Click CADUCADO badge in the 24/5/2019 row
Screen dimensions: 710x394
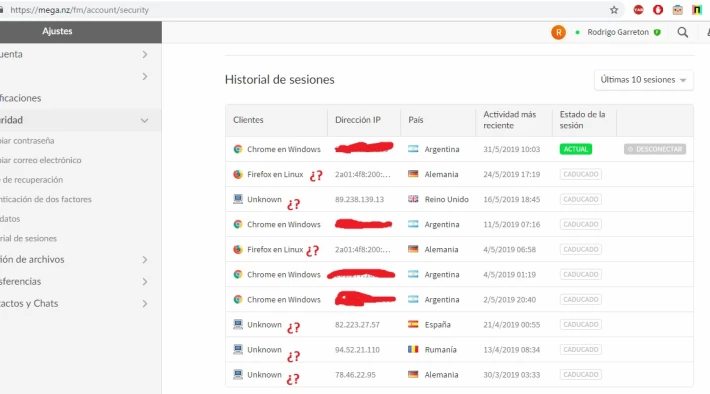(x=580, y=174)
